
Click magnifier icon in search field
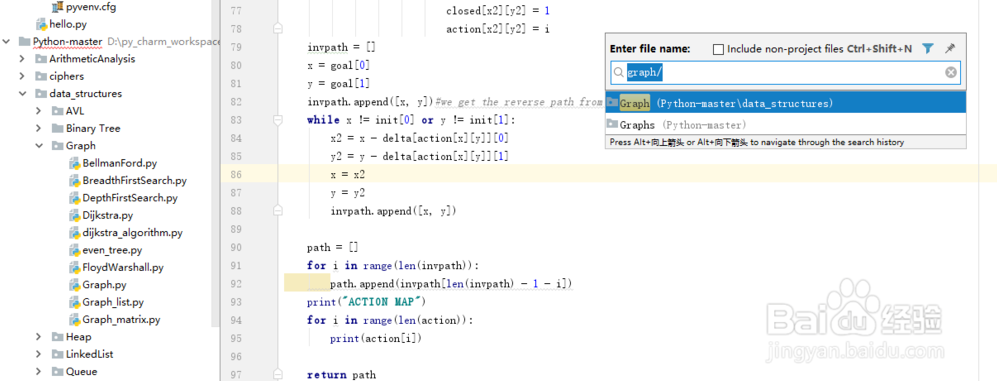coord(619,73)
